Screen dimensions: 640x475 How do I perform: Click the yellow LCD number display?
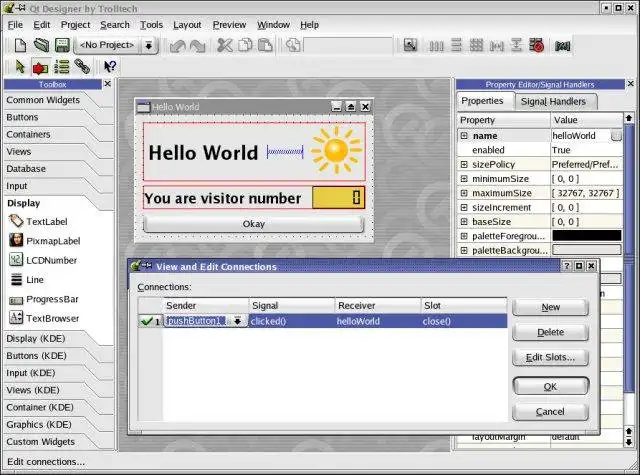[338, 198]
